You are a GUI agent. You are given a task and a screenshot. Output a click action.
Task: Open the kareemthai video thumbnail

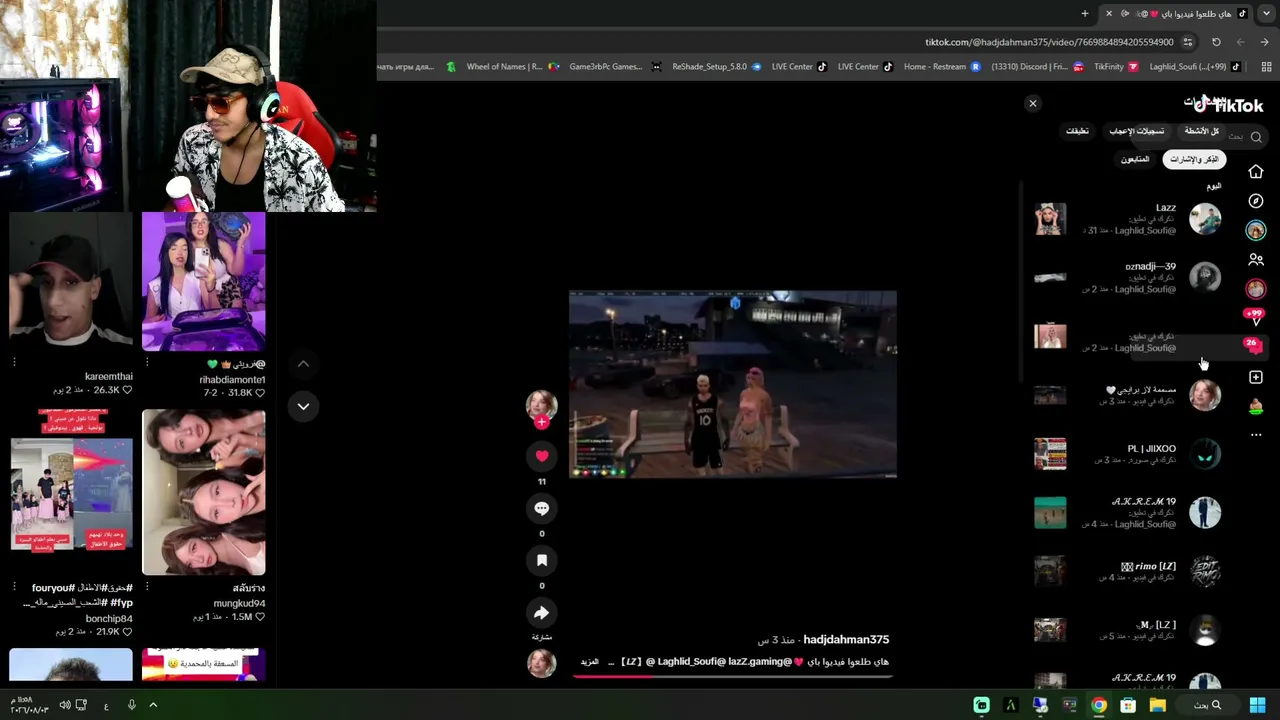click(x=71, y=281)
